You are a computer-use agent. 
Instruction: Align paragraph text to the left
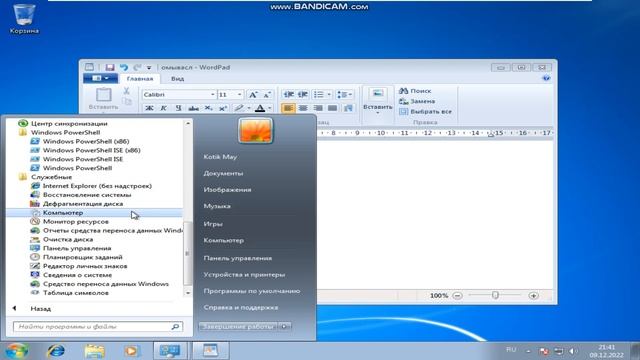tap(288, 108)
